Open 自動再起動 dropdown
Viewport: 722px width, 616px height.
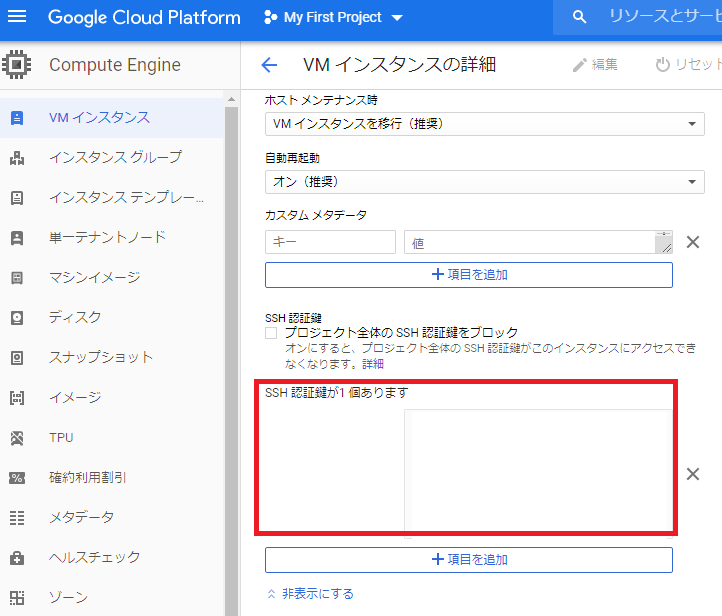click(484, 182)
